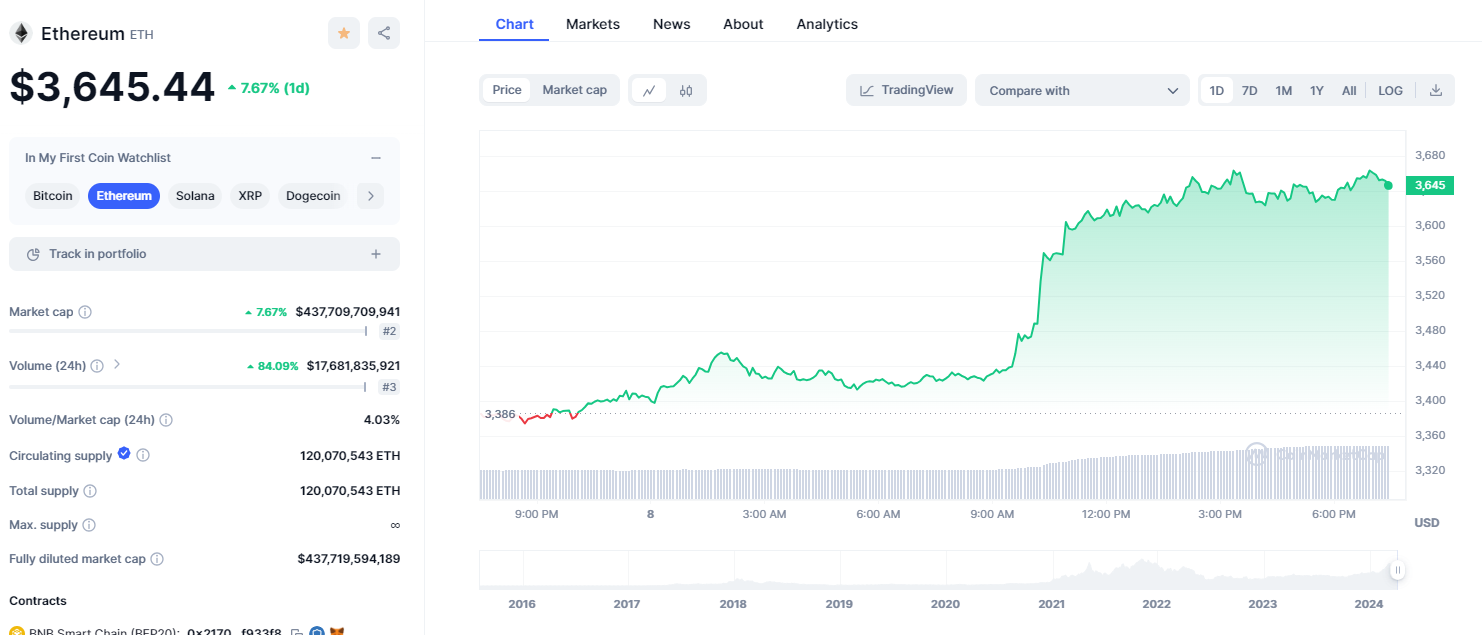Open Volume (24h) info tooltip icon

point(97,366)
